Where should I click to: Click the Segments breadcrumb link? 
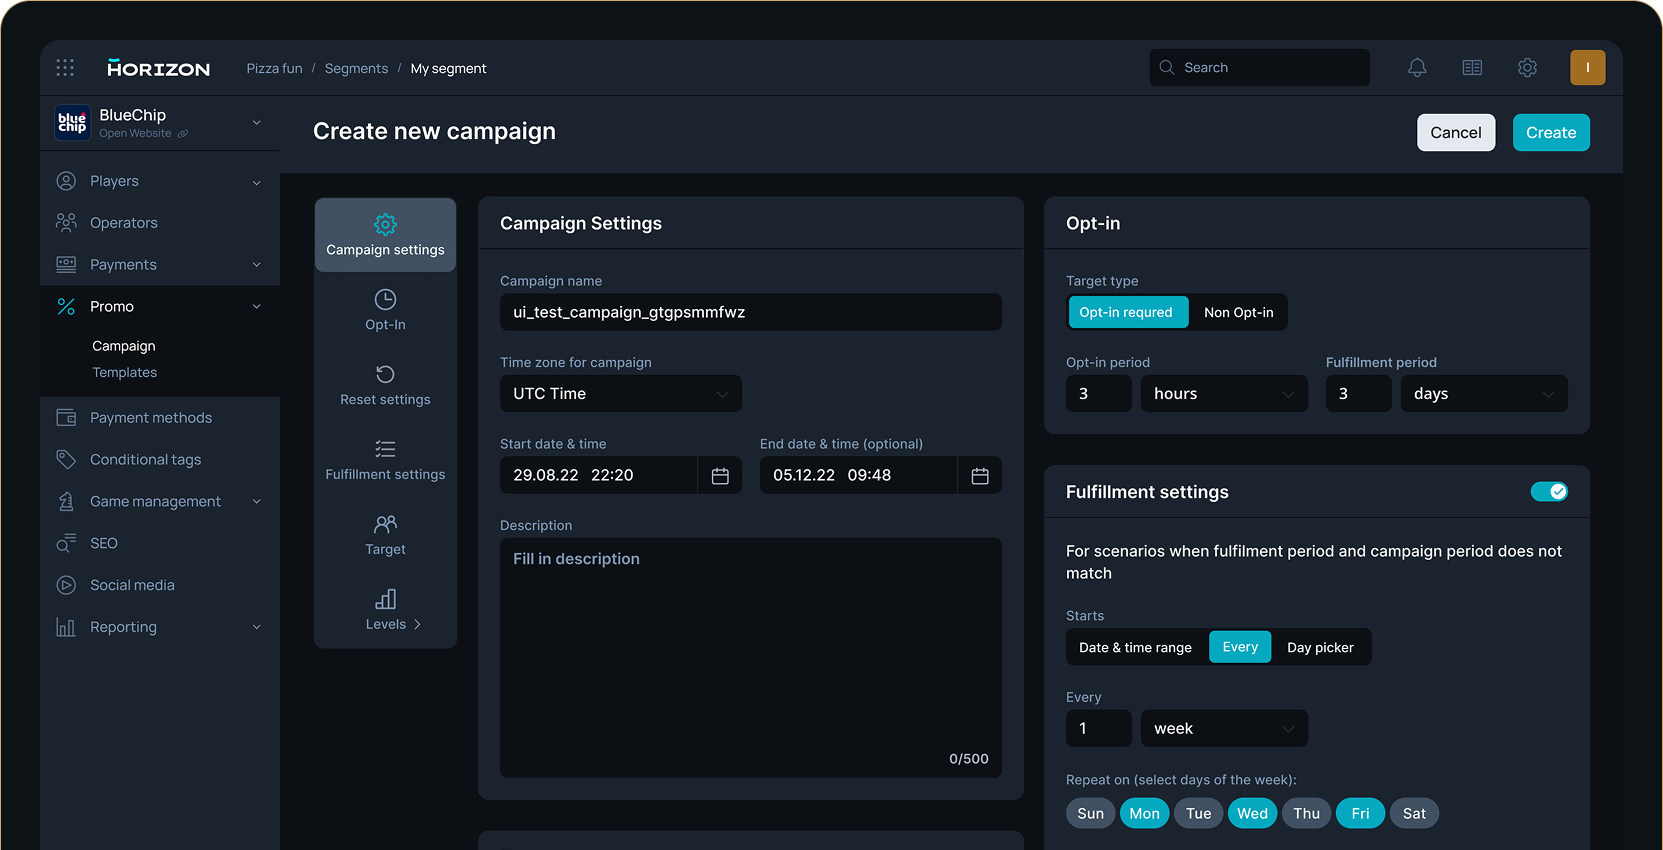tap(356, 68)
